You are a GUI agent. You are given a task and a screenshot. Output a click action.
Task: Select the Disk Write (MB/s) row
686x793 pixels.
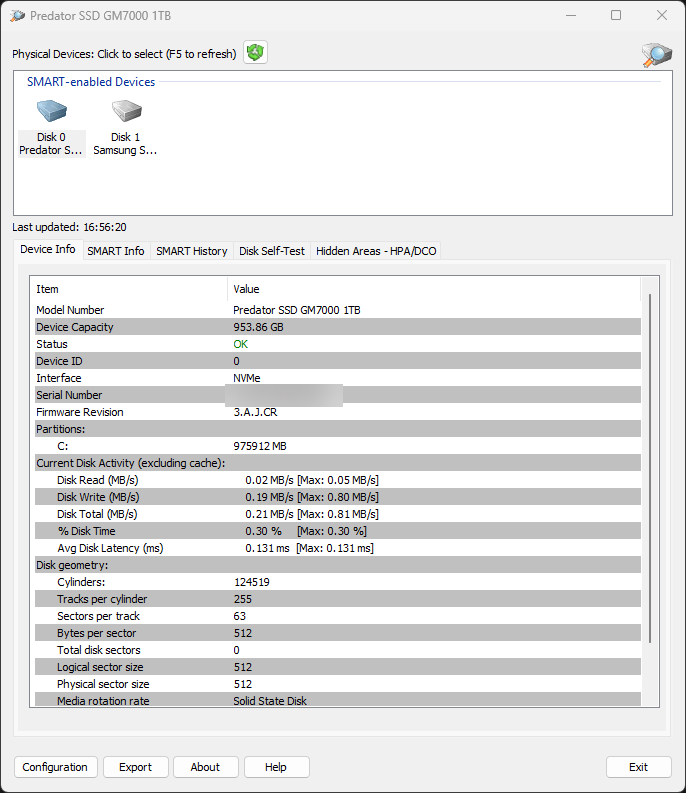point(337,497)
